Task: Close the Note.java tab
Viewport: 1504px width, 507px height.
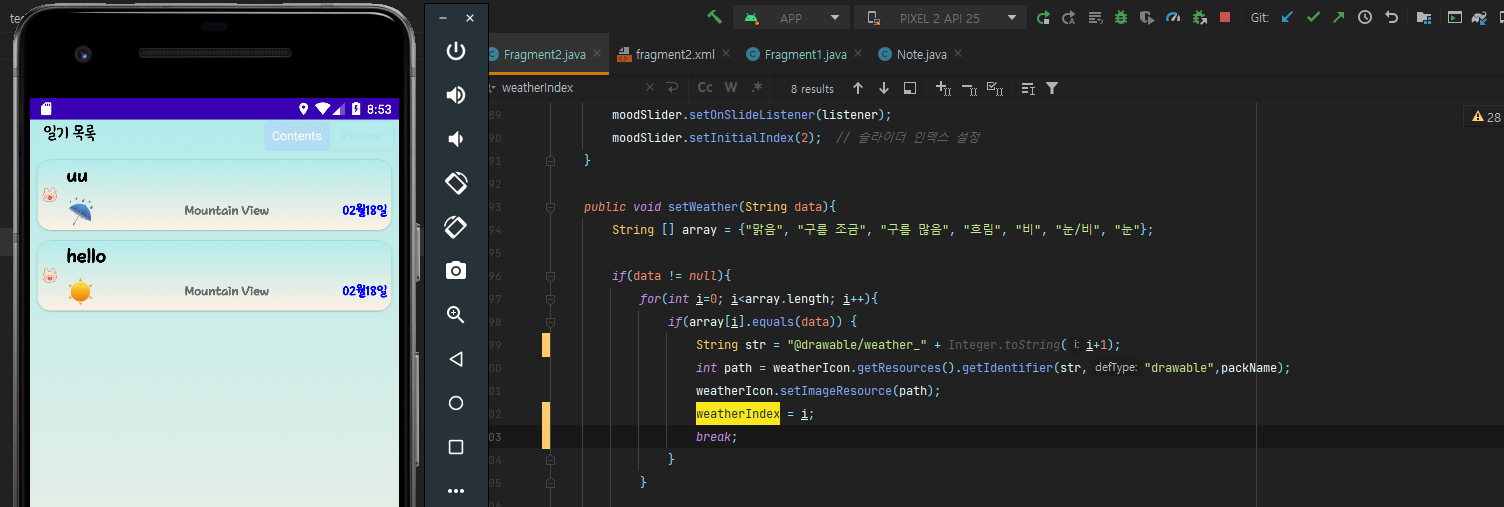Action: [x=957, y=54]
